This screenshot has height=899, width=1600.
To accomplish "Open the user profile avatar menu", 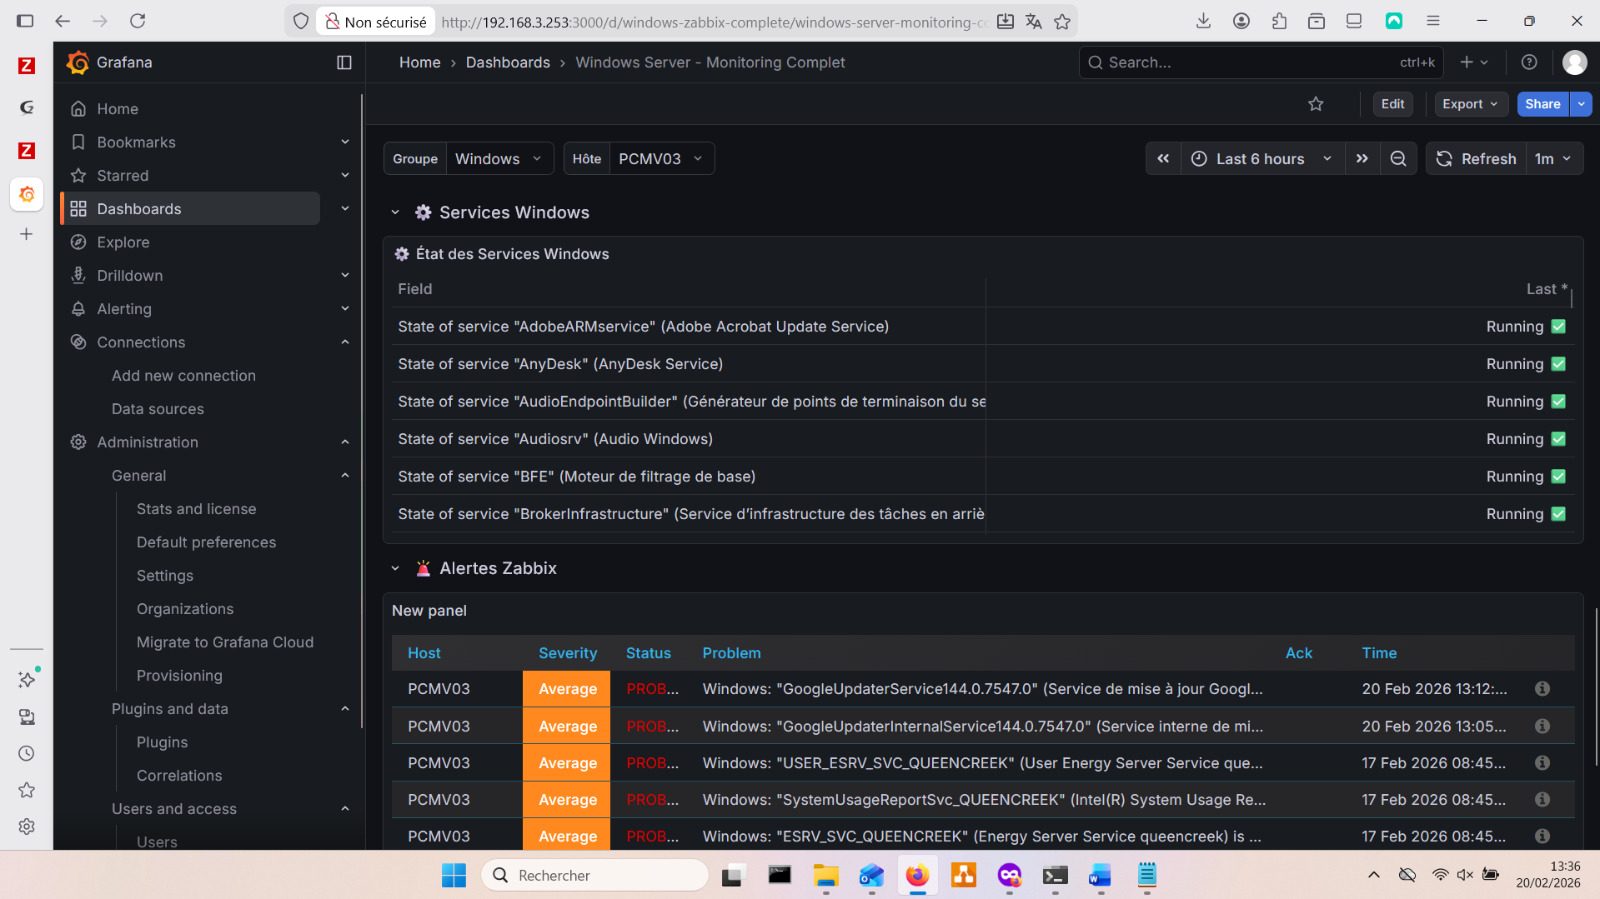I will point(1575,62).
